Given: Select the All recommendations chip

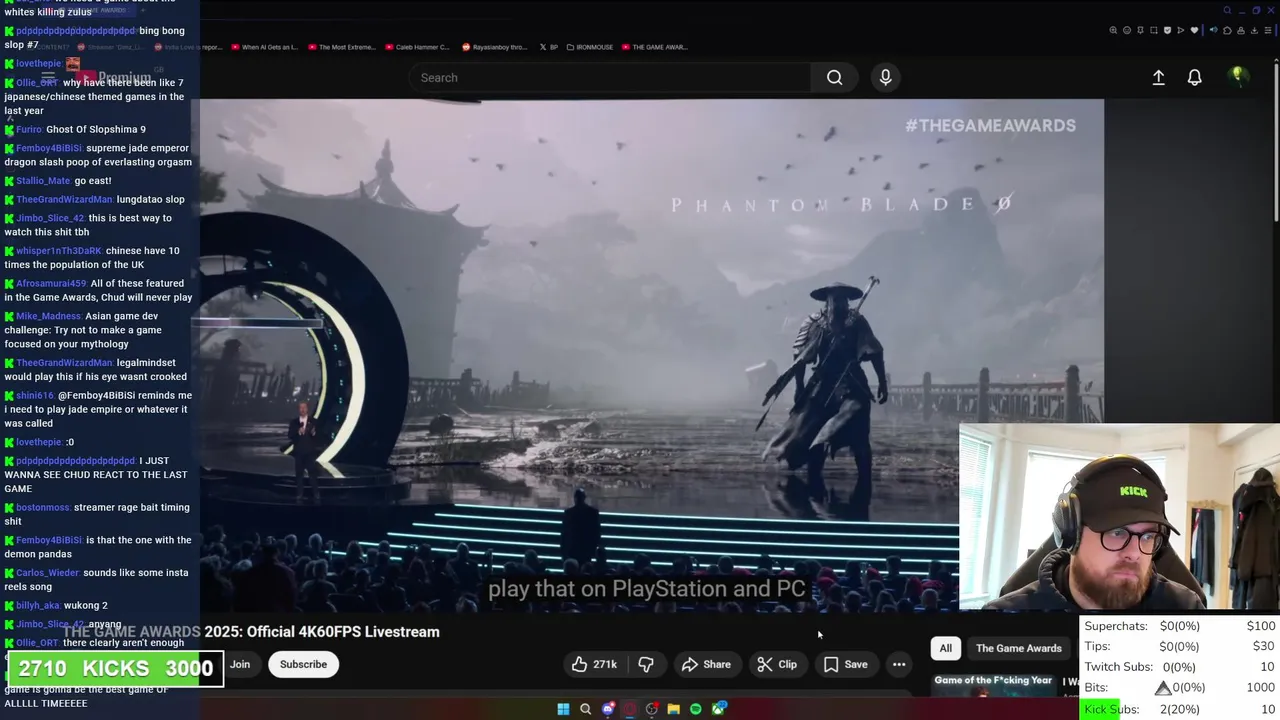Looking at the screenshot, I should [x=945, y=648].
